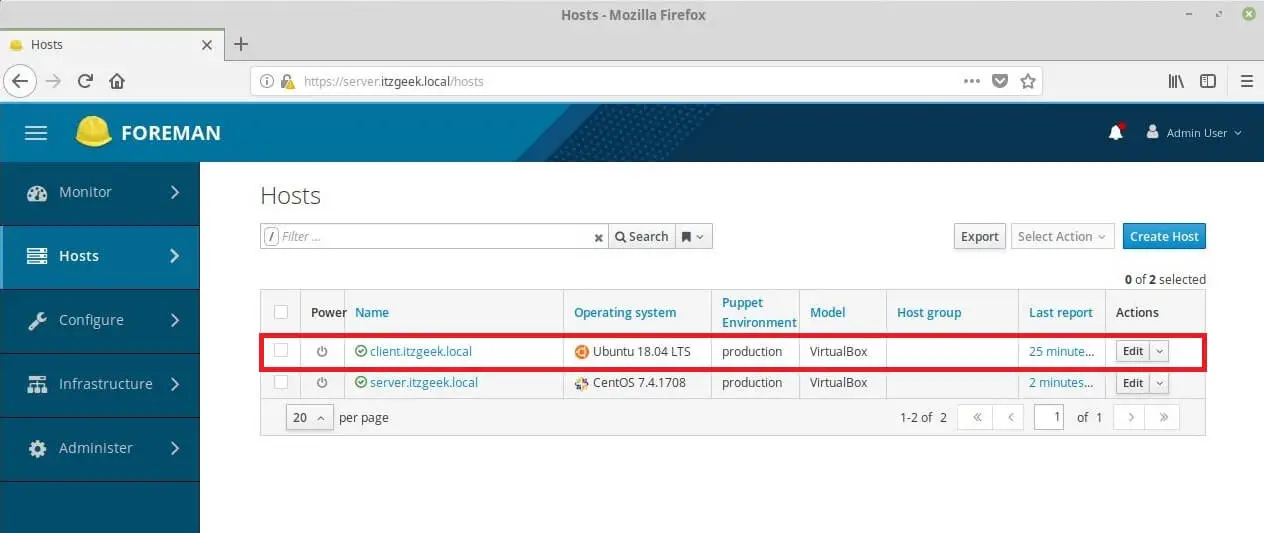Open the Monitor menu in sidebar
The height and width of the screenshot is (533, 1264).
tap(100, 192)
